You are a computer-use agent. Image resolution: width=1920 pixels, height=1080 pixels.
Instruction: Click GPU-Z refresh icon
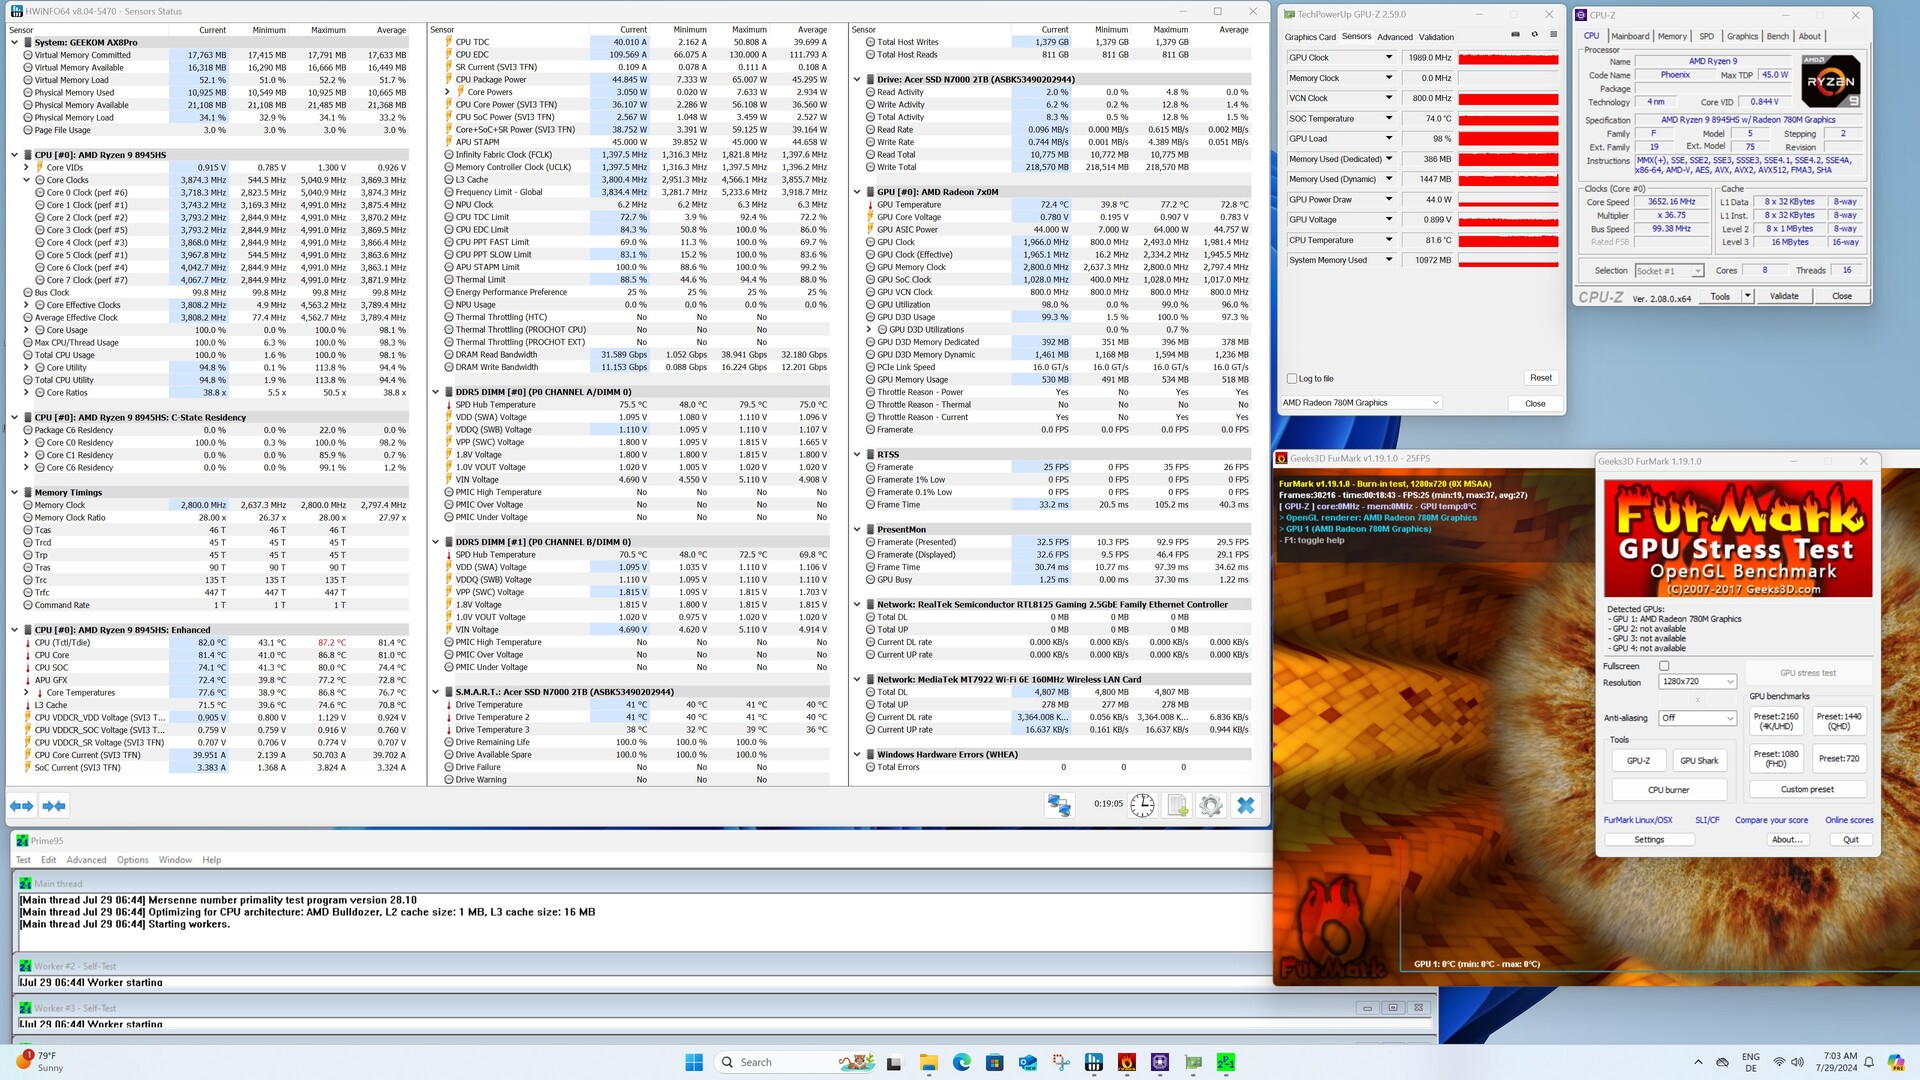click(x=1534, y=35)
